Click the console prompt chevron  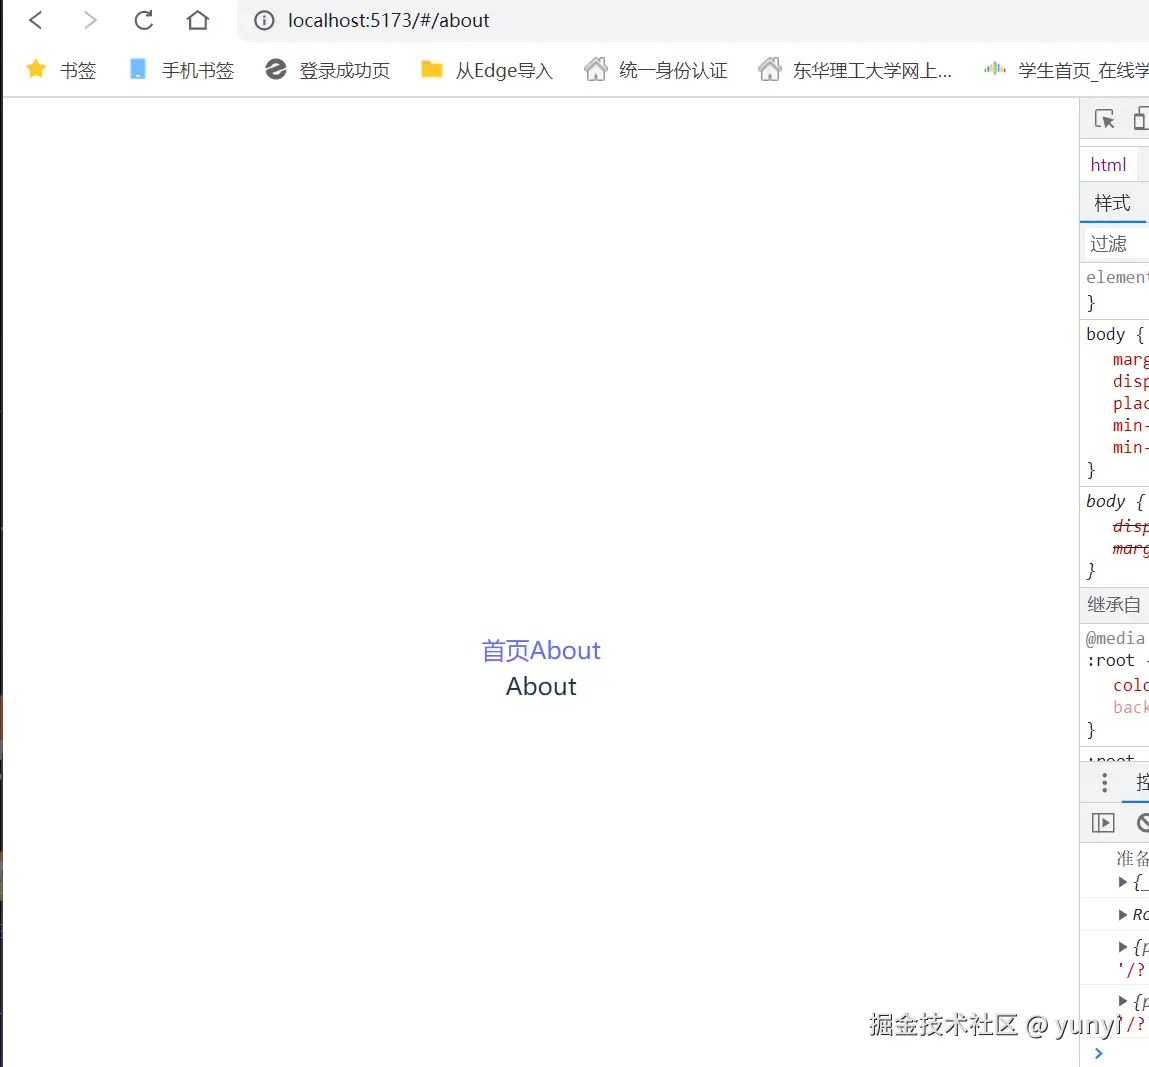point(1098,1053)
